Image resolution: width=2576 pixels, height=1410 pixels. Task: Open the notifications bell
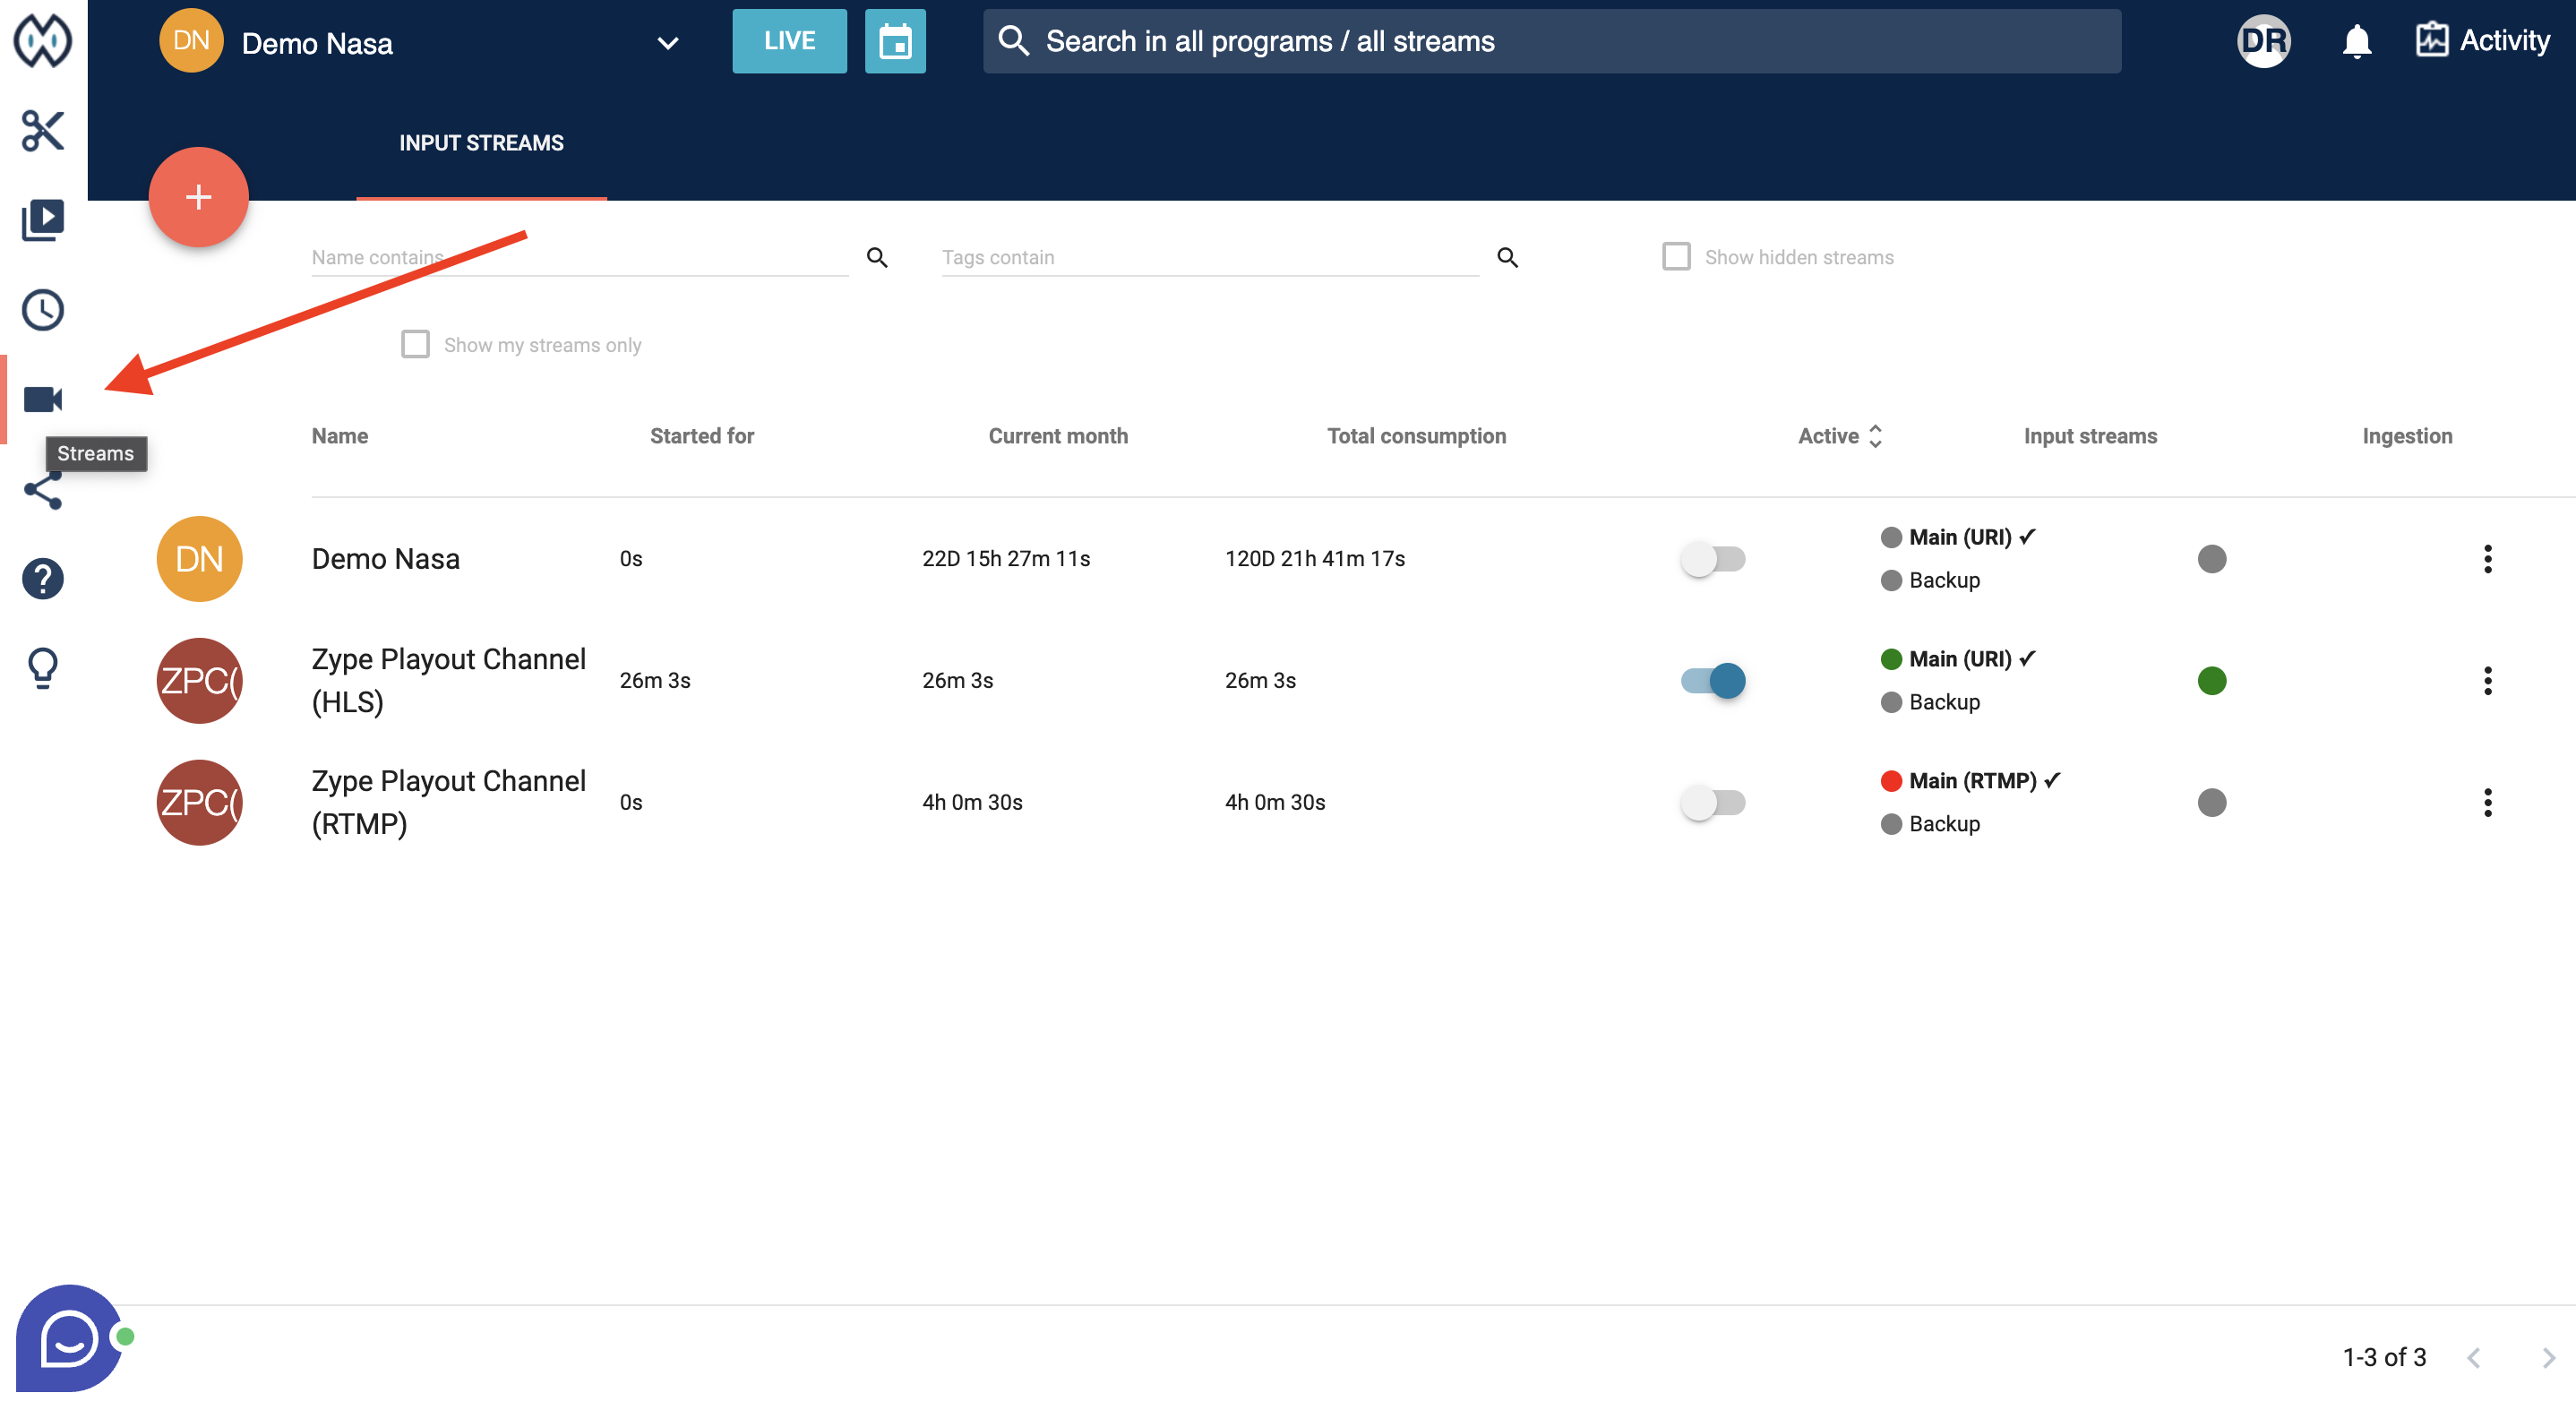(2356, 41)
